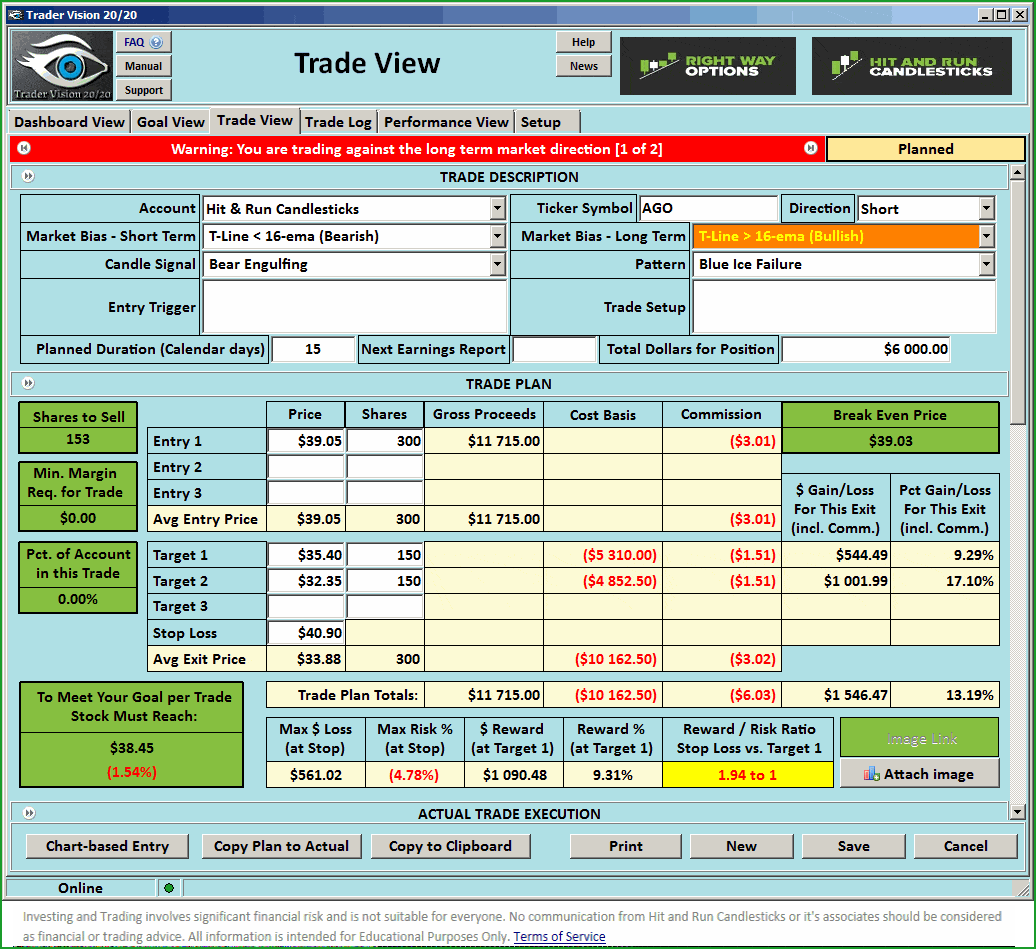Click the Cancel button
1036x949 pixels.
click(965, 846)
